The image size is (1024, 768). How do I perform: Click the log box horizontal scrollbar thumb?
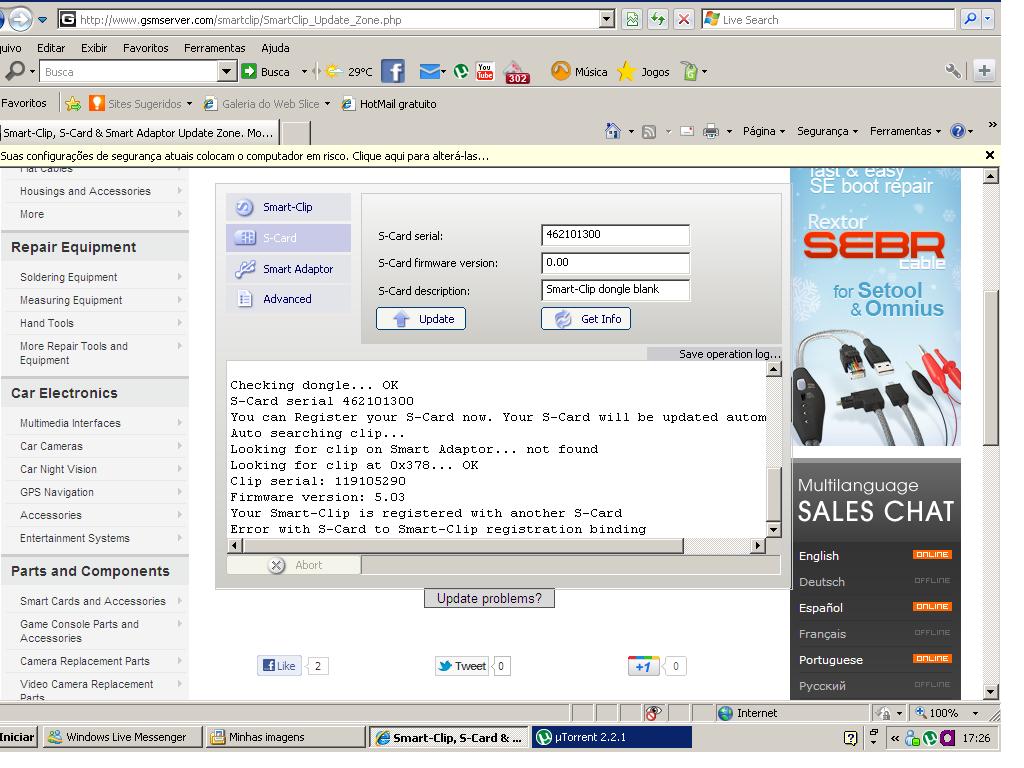pyautogui.click(x=462, y=545)
